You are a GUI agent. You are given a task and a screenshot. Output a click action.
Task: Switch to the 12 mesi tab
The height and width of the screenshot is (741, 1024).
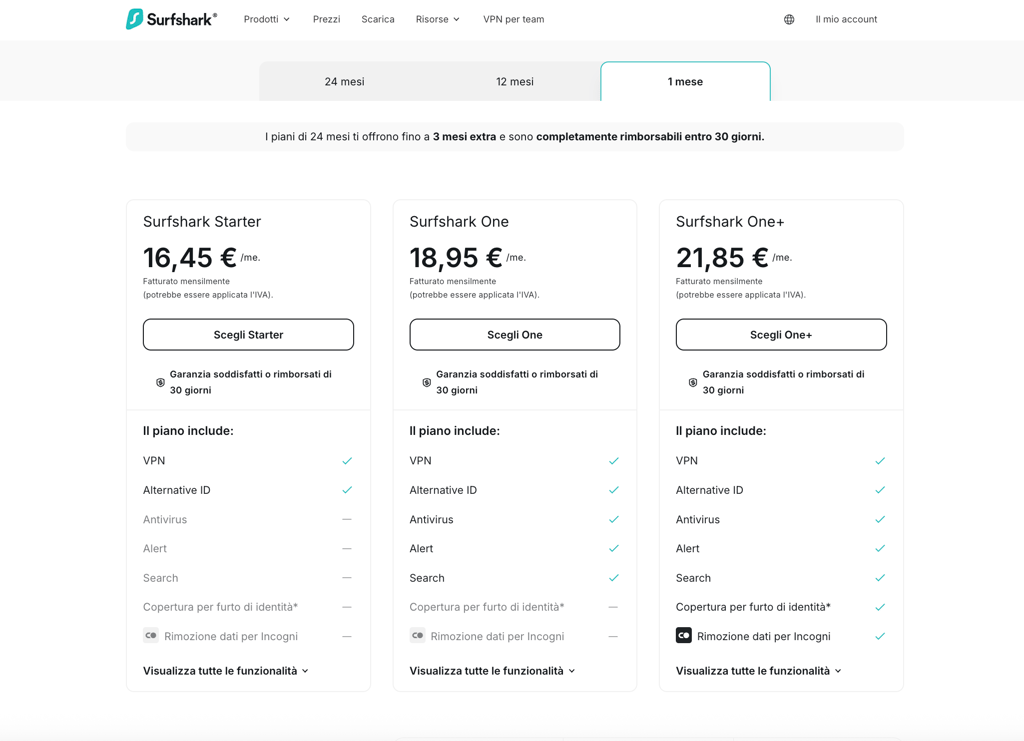515,82
